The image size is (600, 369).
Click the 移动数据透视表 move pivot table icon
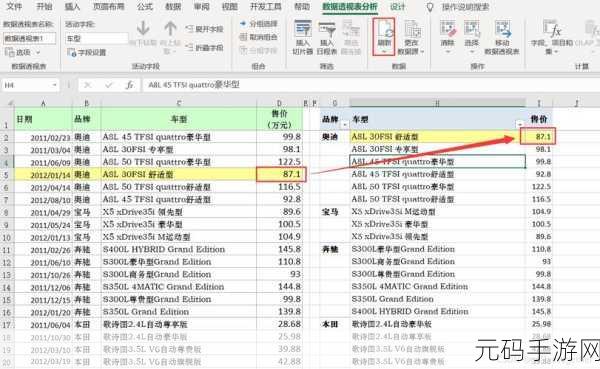[502, 29]
